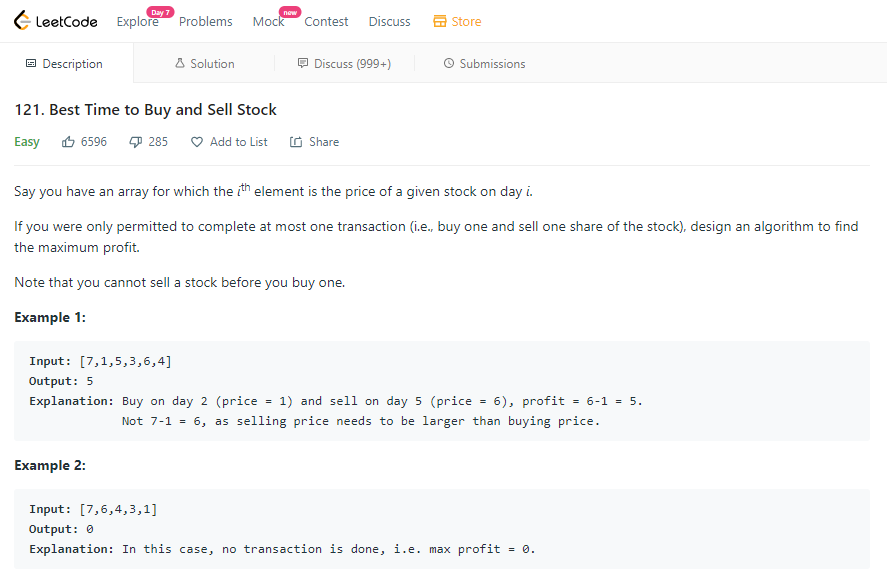Click the Discuss speech bubble icon
887x575 pixels.
coord(303,63)
